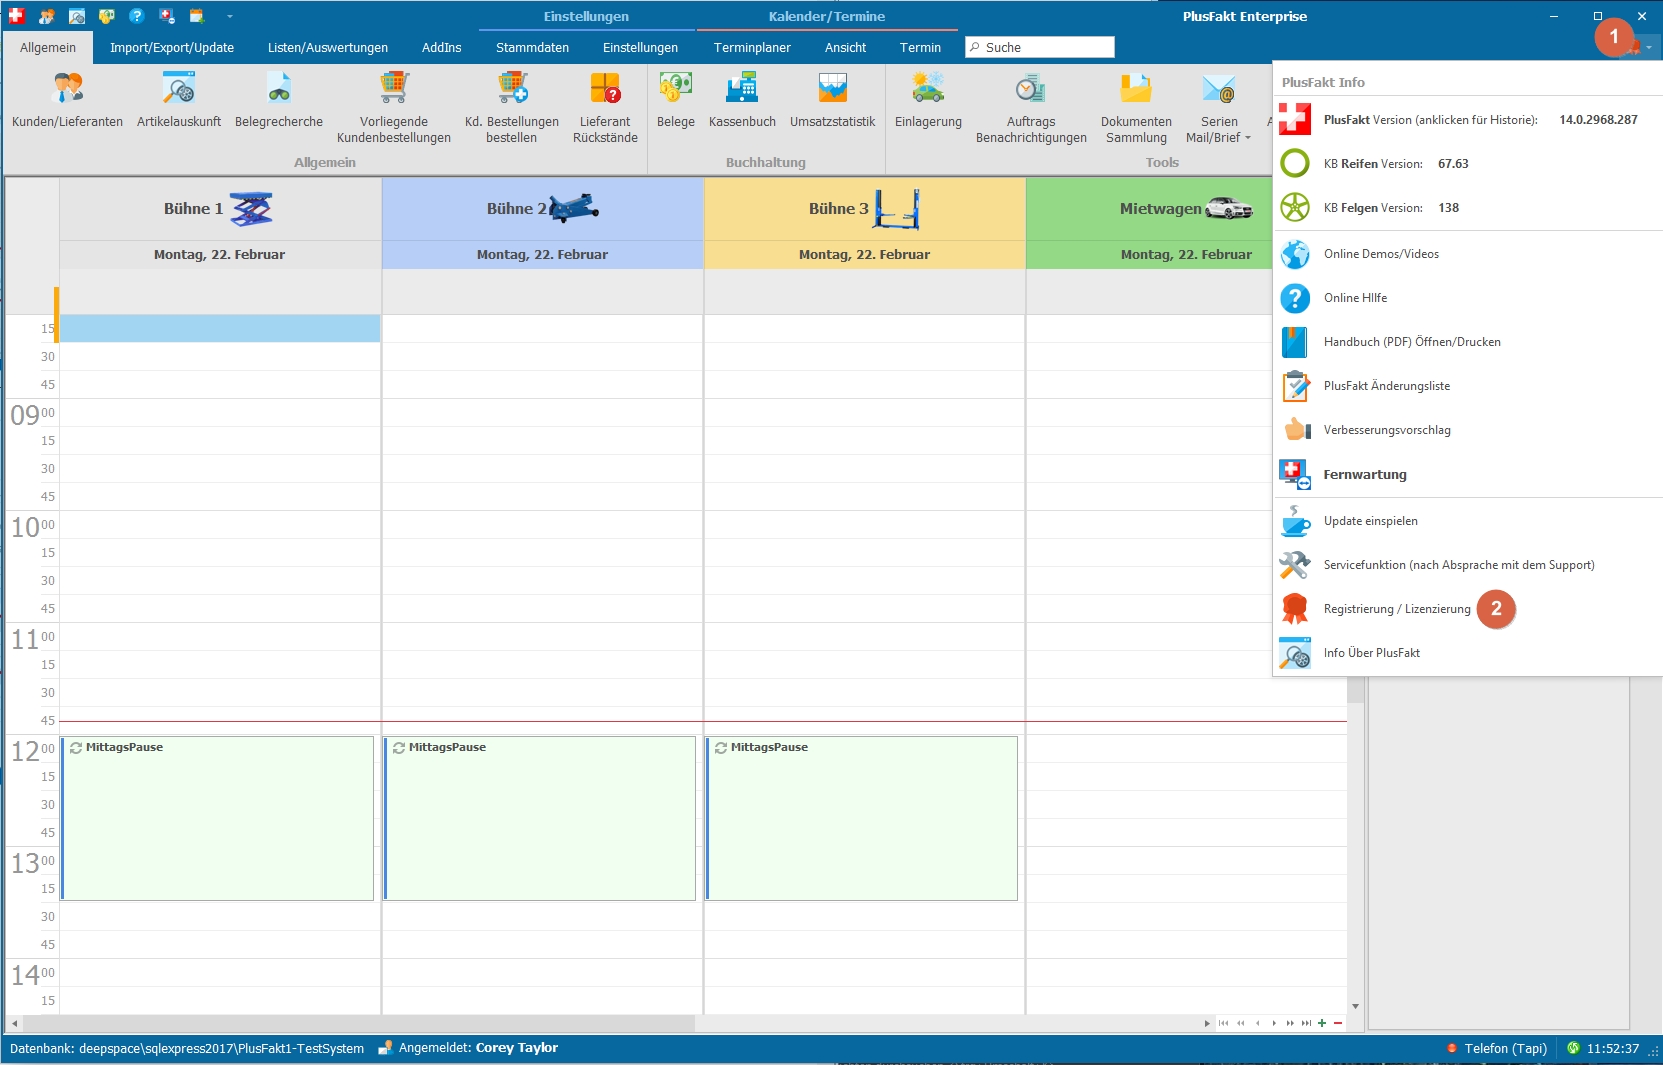Viewport: 1663px width, 1065px height.
Task: Open Kunden/Lieferanten from the ribbon
Action: point(67,101)
